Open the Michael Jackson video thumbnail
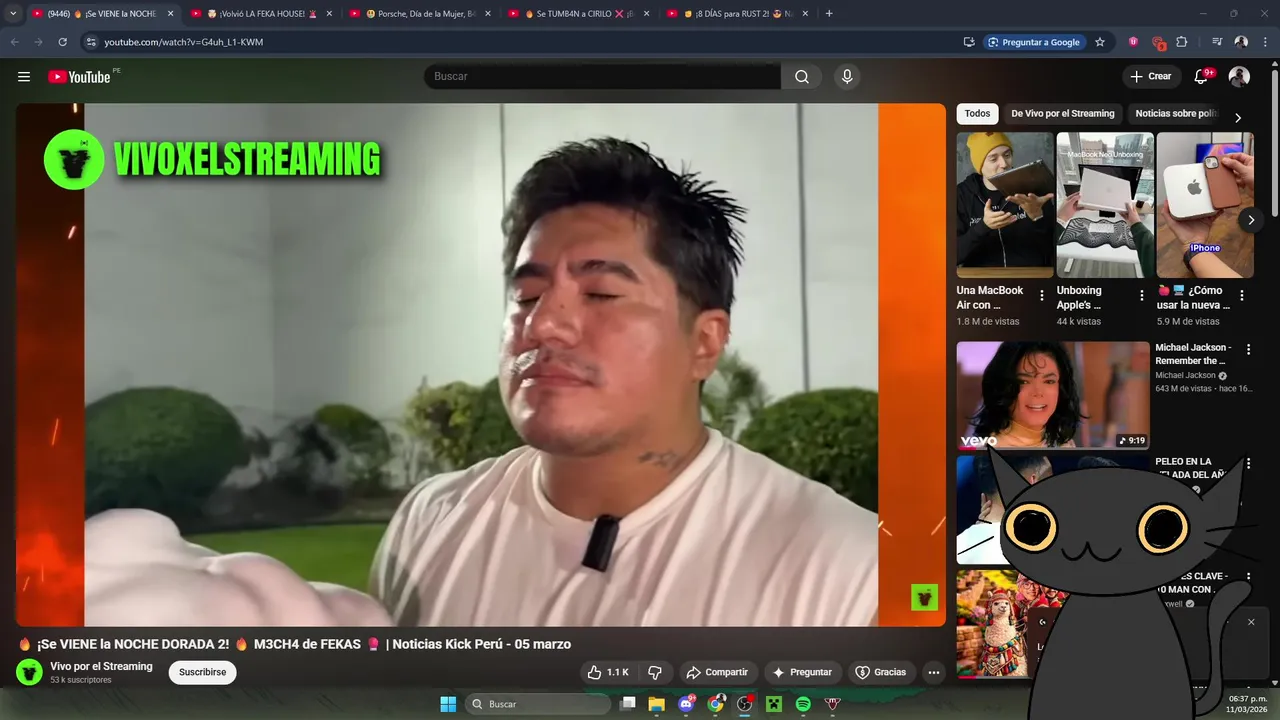Viewport: 1280px width, 720px height. coord(1053,395)
